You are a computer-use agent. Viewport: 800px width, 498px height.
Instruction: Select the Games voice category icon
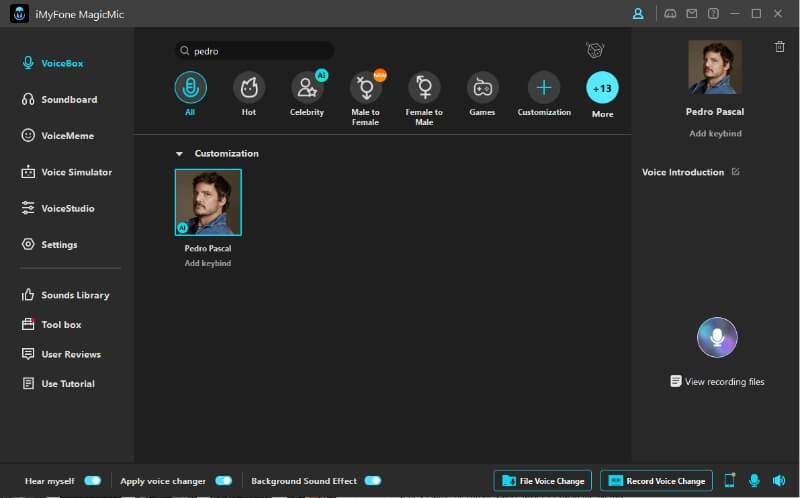(483, 88)
